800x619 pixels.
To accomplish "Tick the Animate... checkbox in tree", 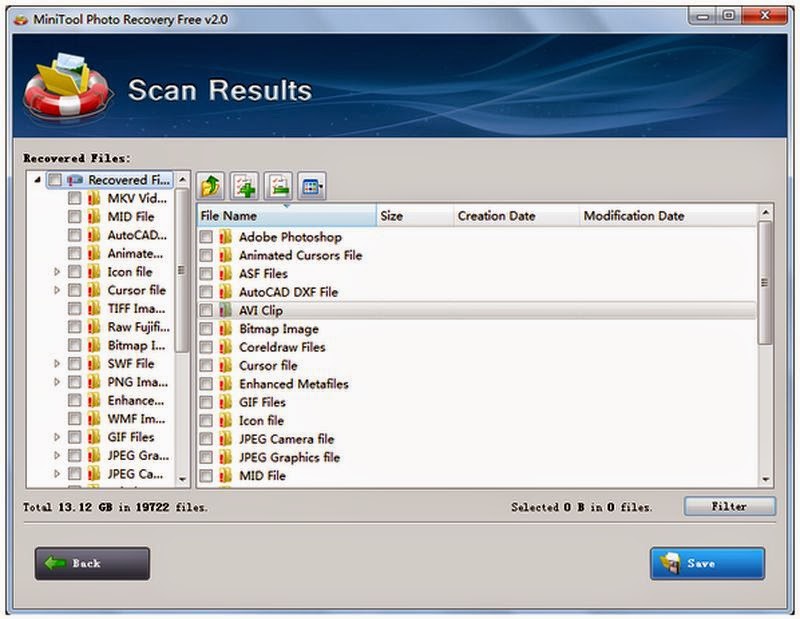I will click(74, 254).
